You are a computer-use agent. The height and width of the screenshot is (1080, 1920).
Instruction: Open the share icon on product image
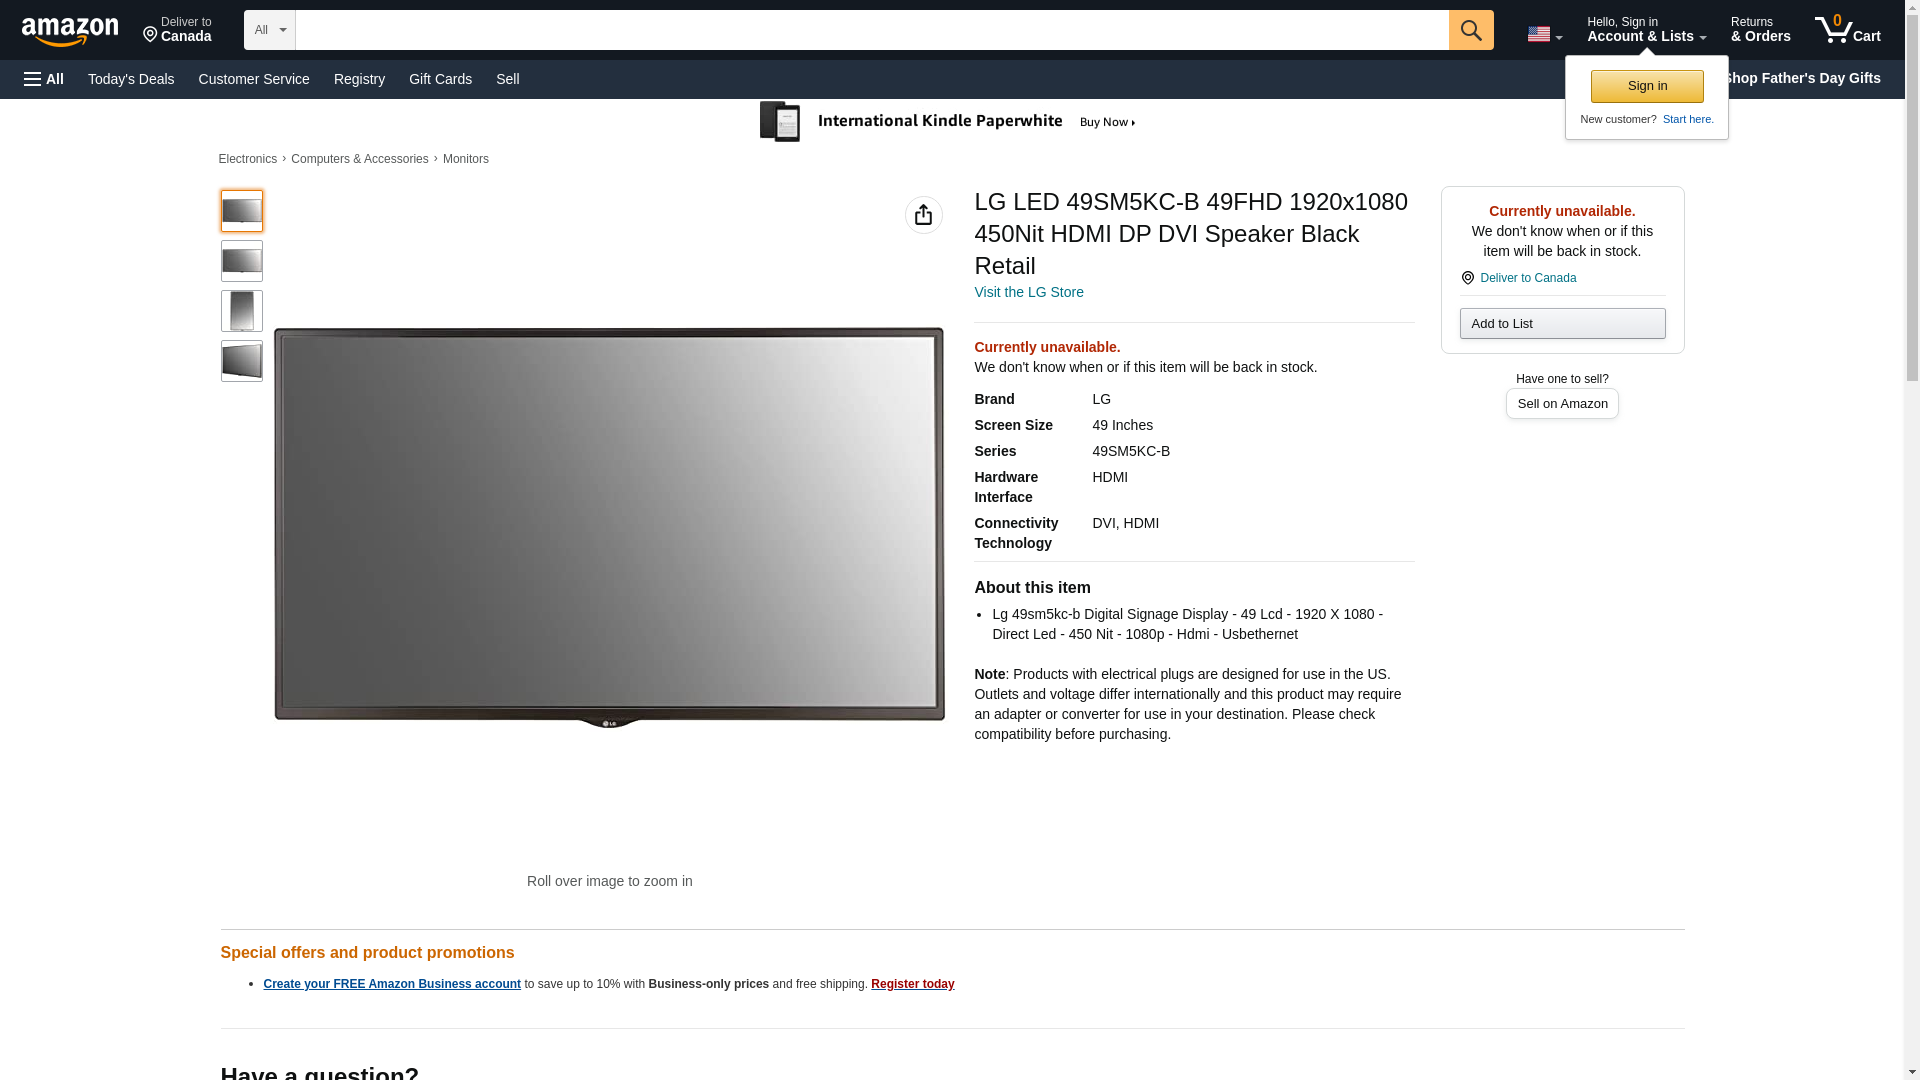point(923,215)
